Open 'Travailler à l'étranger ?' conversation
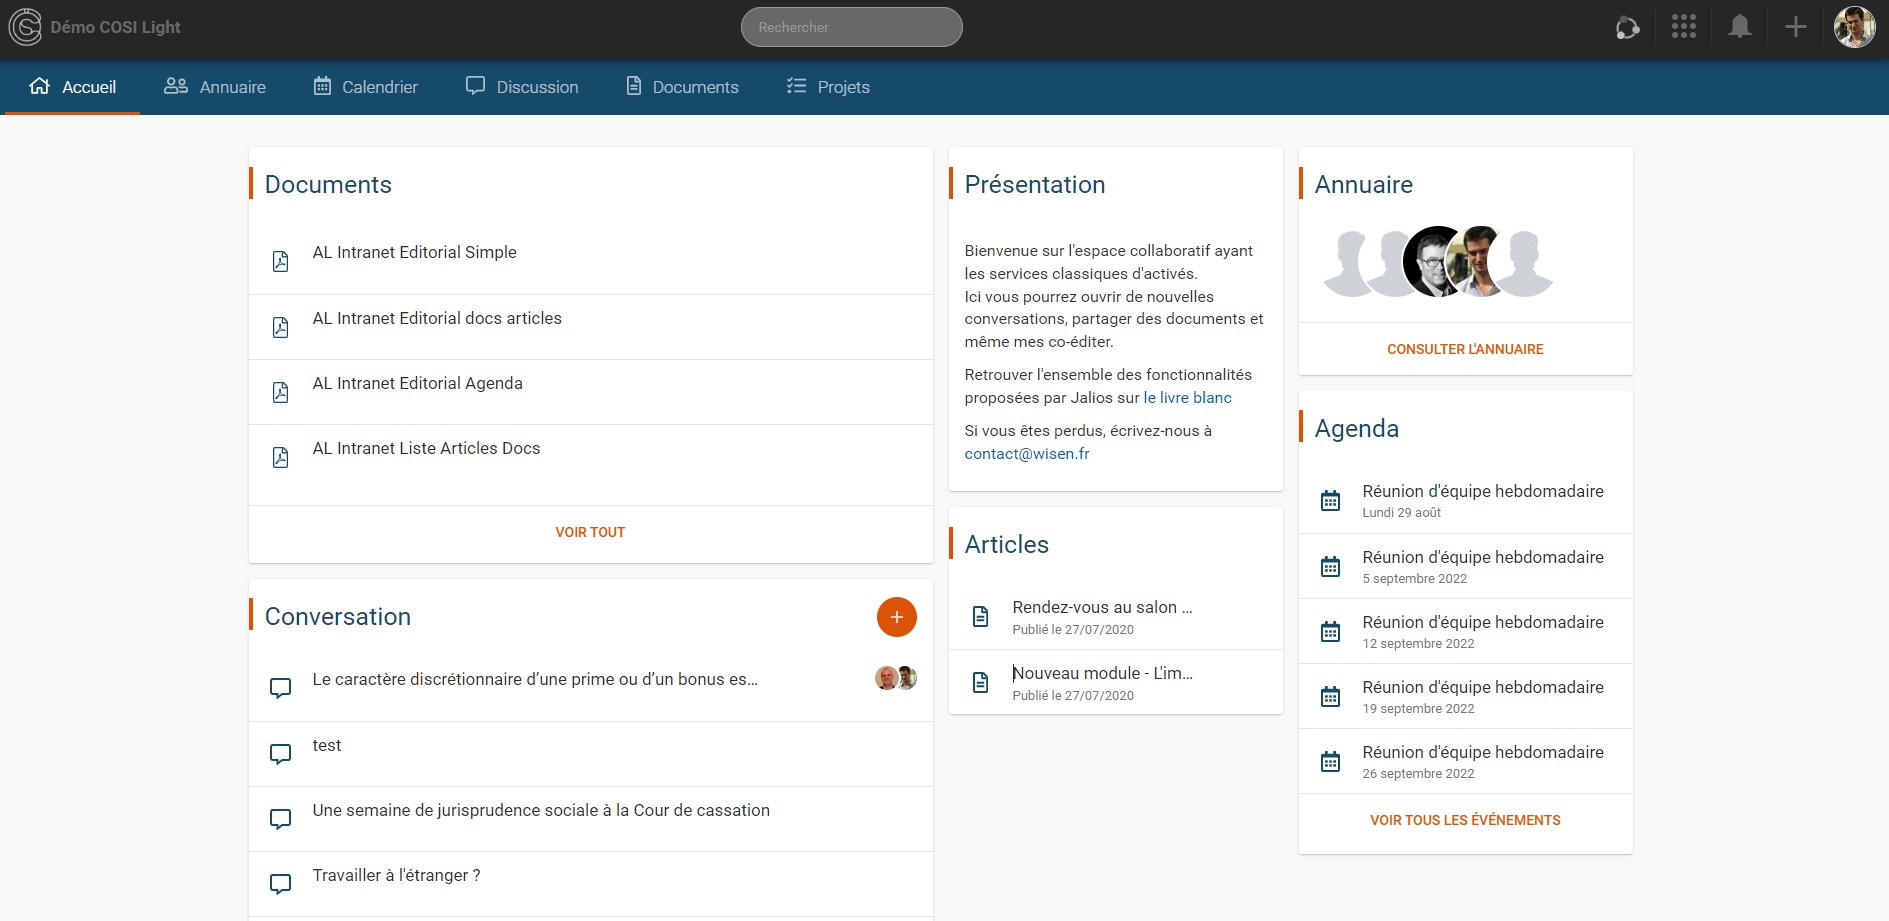 [x=396, y=875]
